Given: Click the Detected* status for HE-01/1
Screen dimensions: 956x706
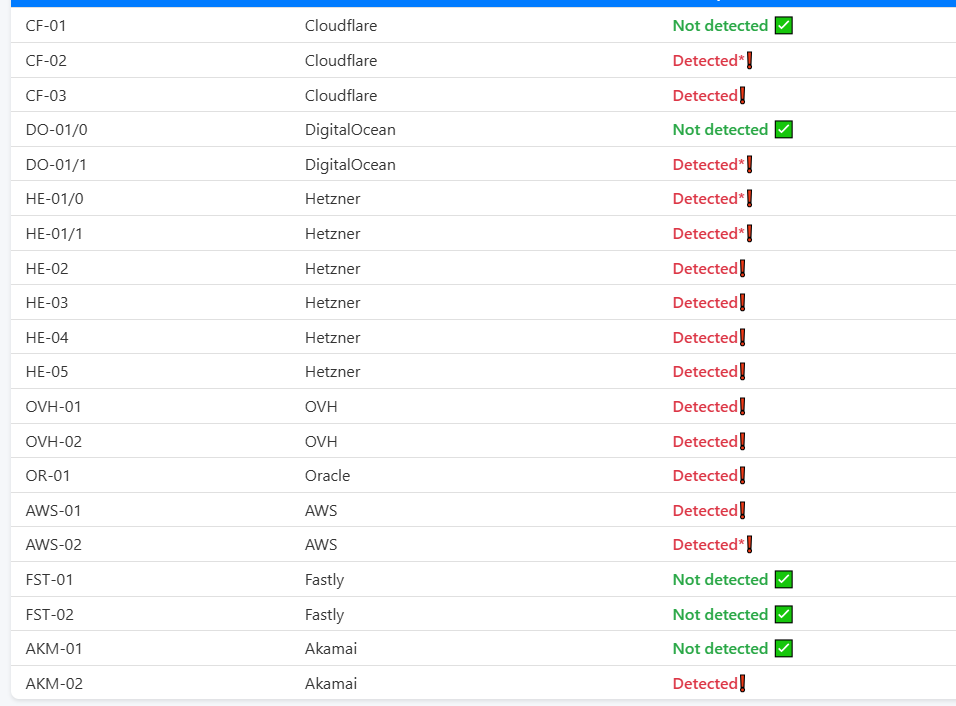Looking at the screenshot, I should tap(708, 234).
